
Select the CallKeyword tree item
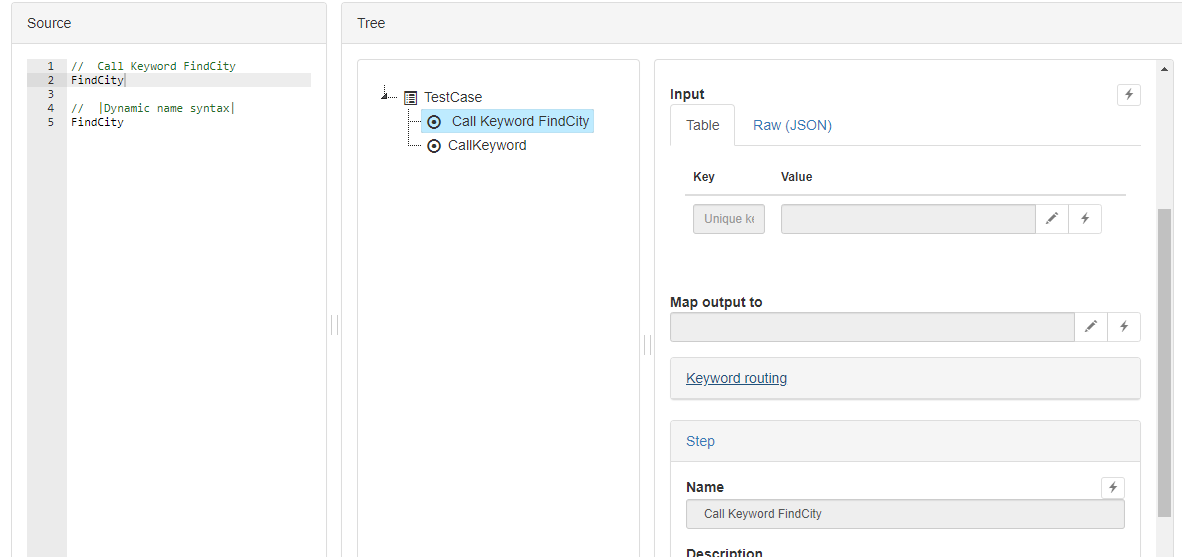point(487,145)
